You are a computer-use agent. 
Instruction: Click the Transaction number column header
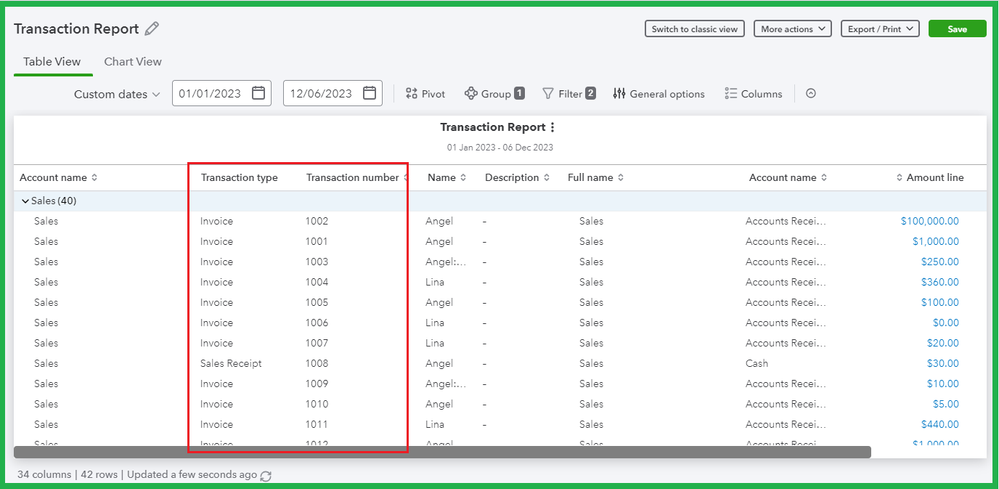352,178
